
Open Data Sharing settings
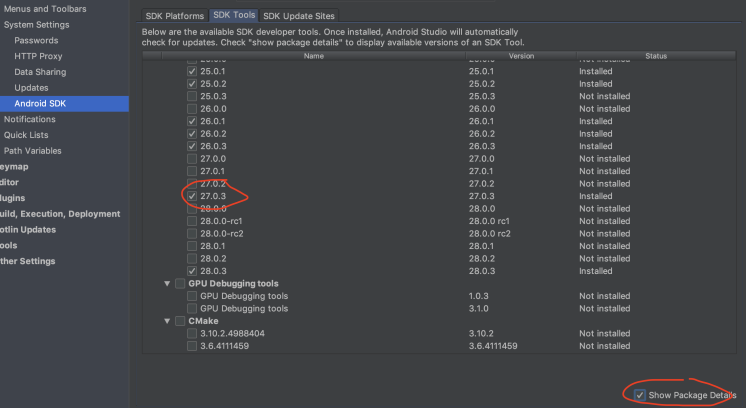40,72
